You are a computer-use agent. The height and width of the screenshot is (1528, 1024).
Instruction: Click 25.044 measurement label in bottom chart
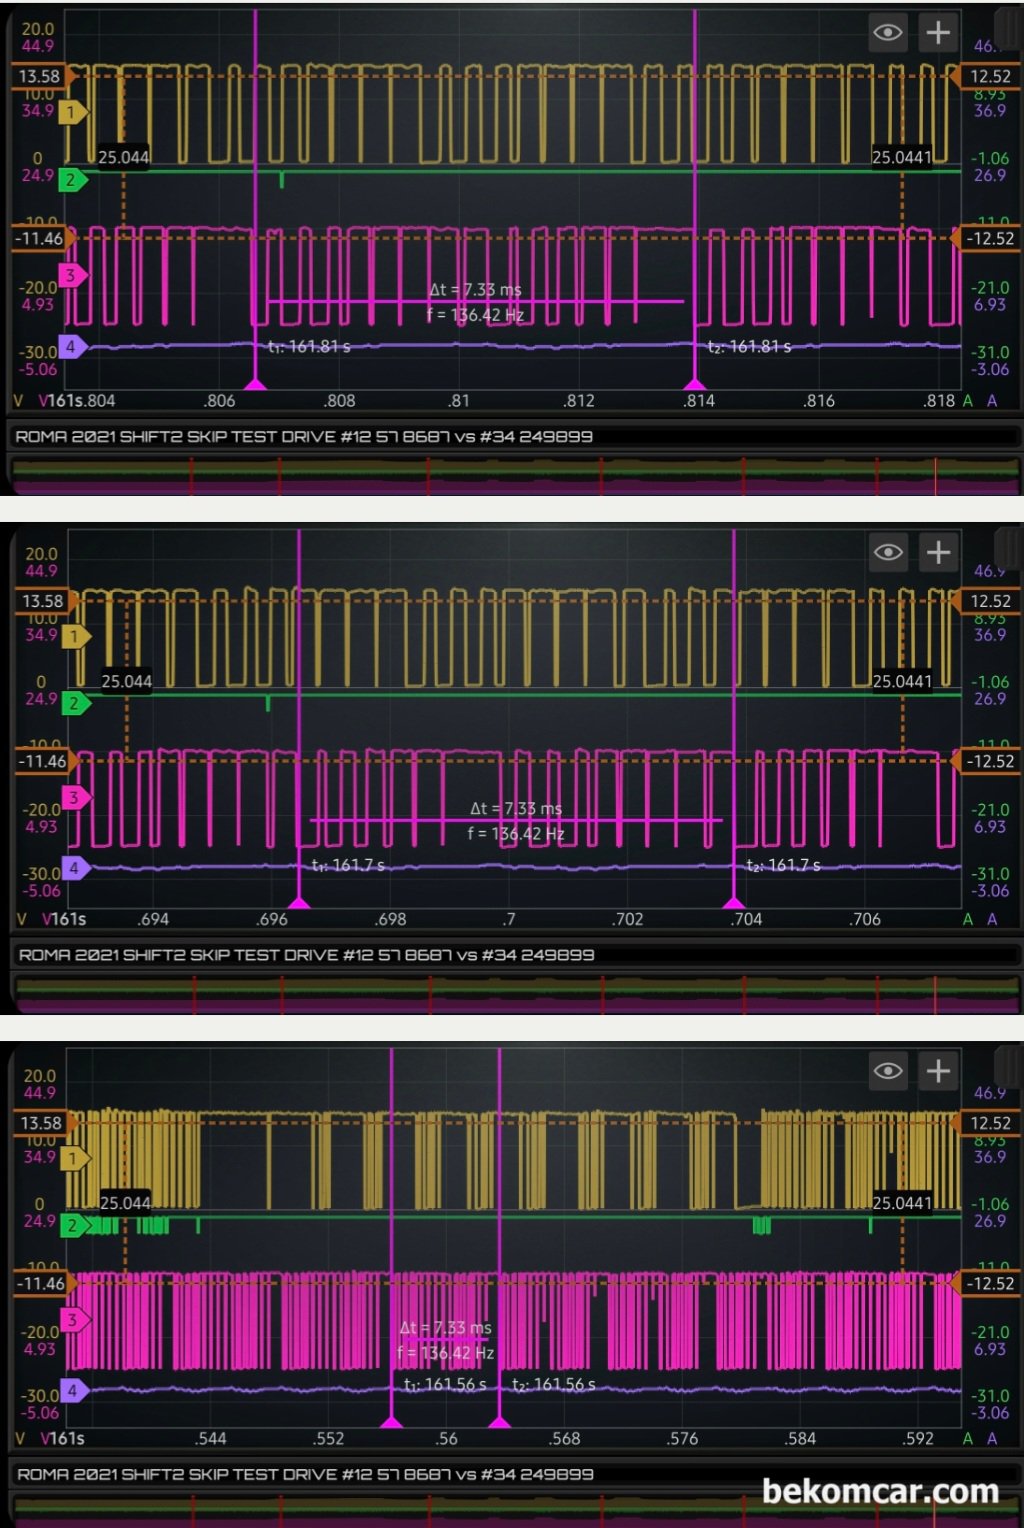(125, 1203)
